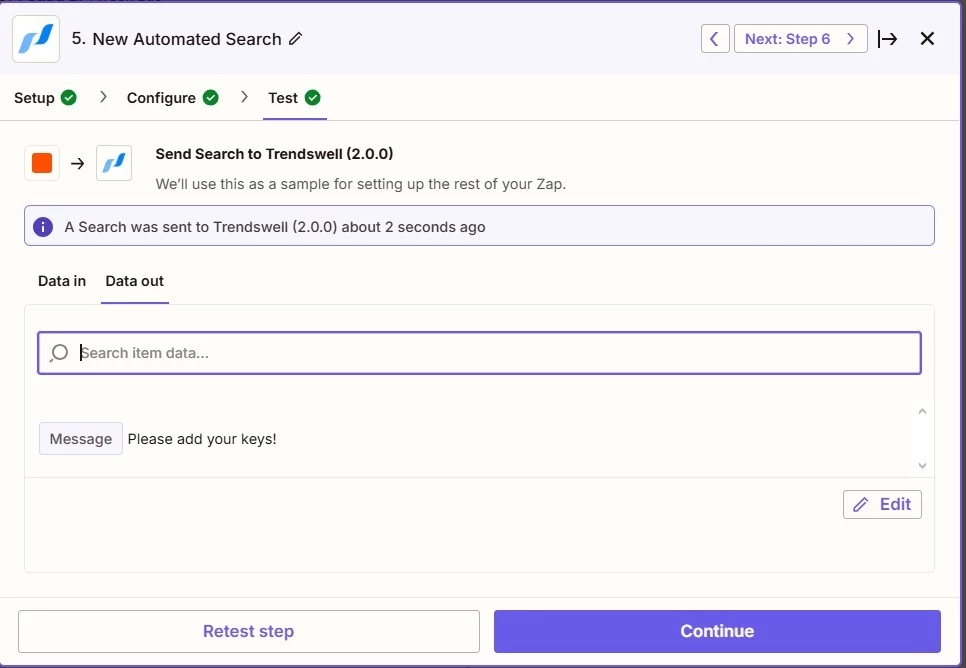Switch to the Data in tab
Viewport: 966px width, 668px height.
tap(62, 281)
